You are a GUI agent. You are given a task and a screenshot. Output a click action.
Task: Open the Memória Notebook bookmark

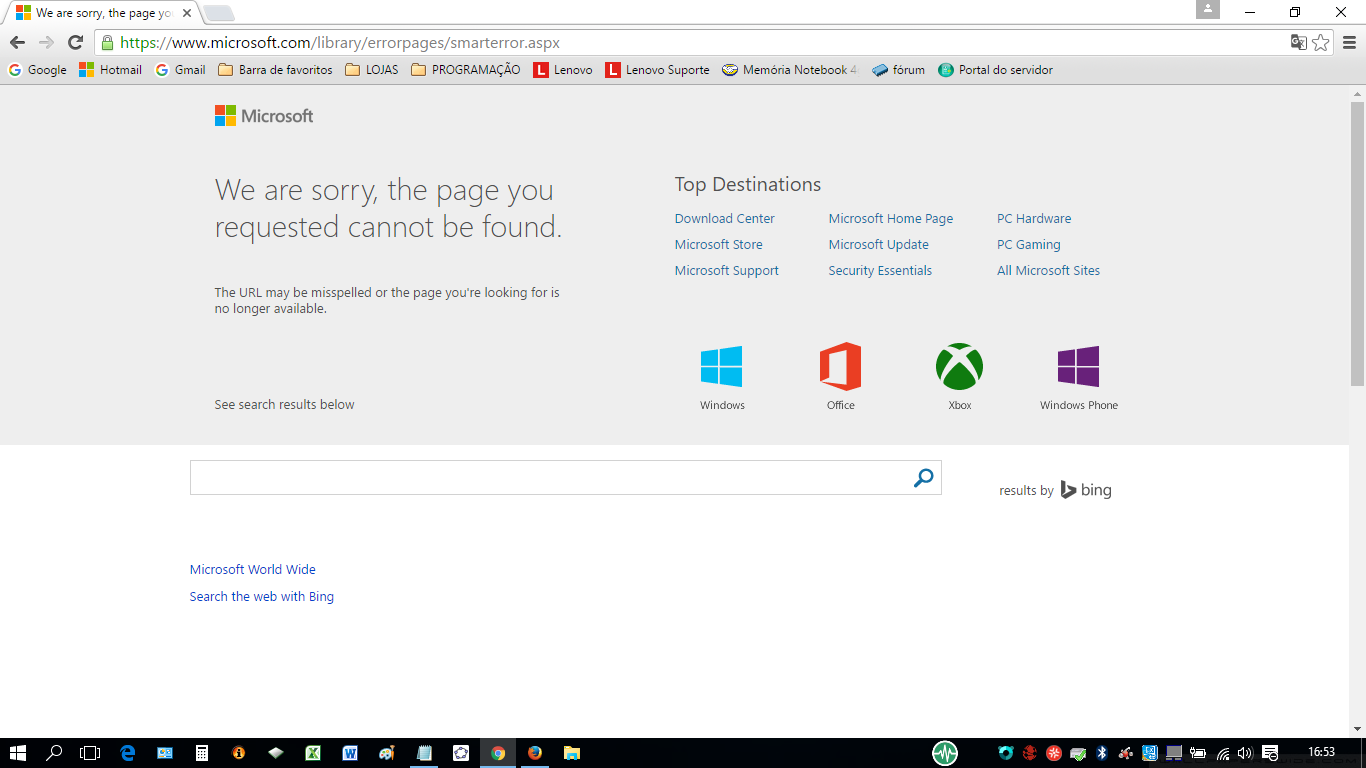pos(790,70)
